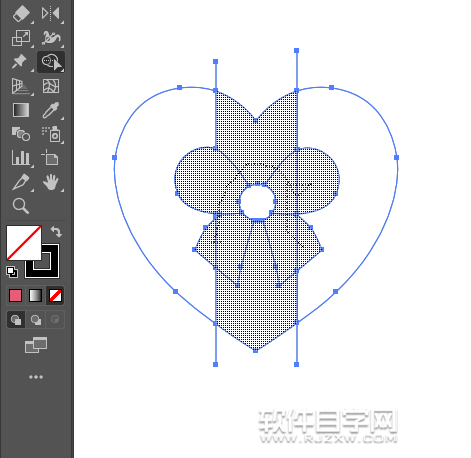
Task: Select the Mesh tool
Action: coord(51,86)
